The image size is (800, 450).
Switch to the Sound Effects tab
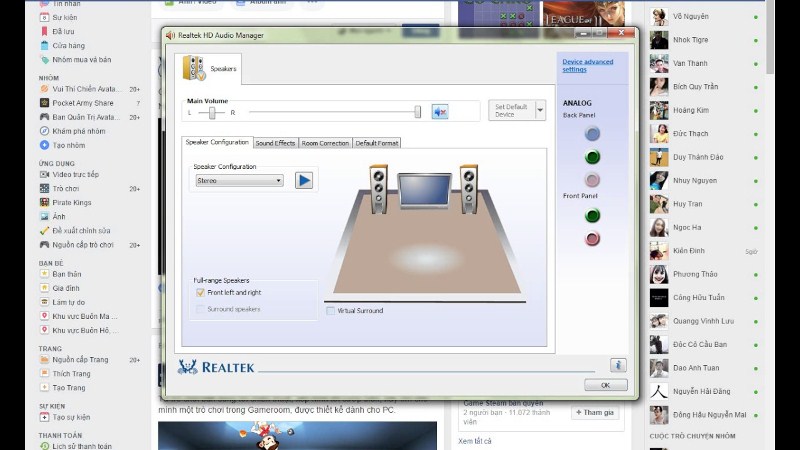tap(275, 143)
